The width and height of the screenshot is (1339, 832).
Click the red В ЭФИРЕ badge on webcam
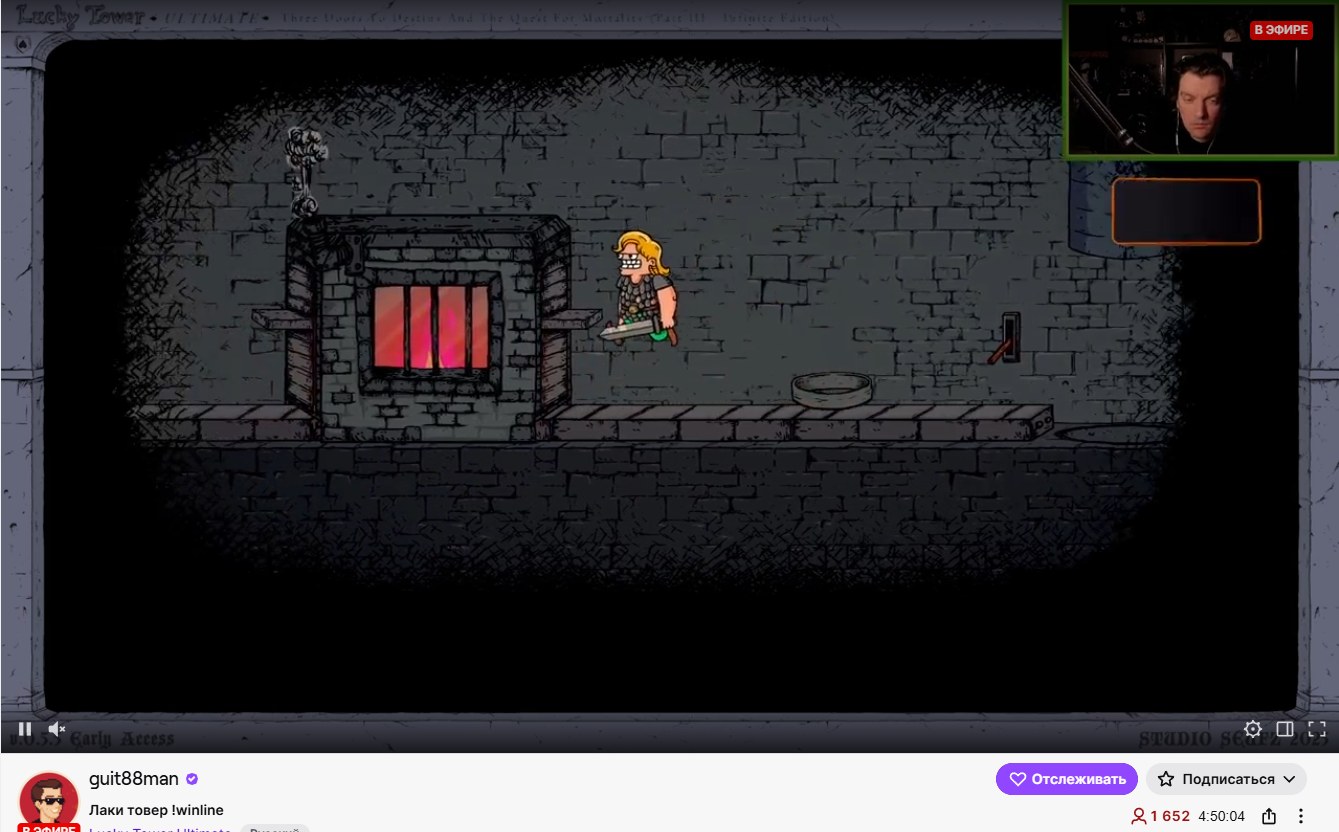click(1281, 30)
